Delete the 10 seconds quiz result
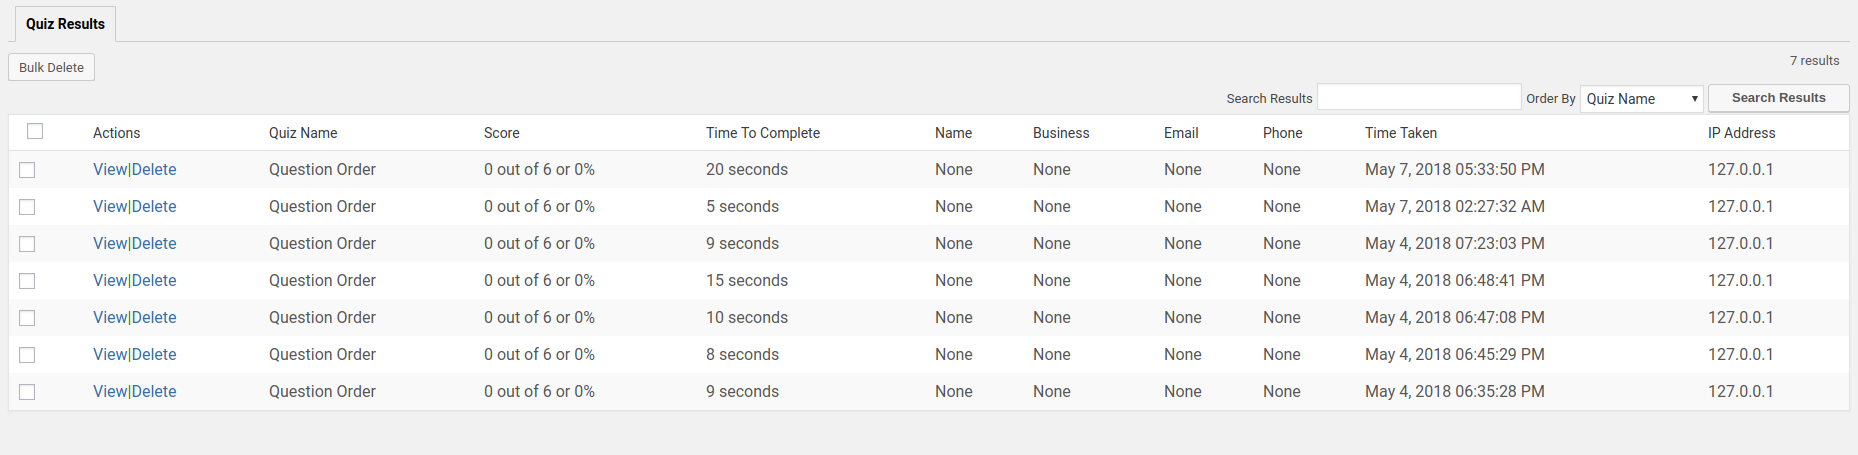The height and width of the screenshot is (455, 1858). pos(154,318)
